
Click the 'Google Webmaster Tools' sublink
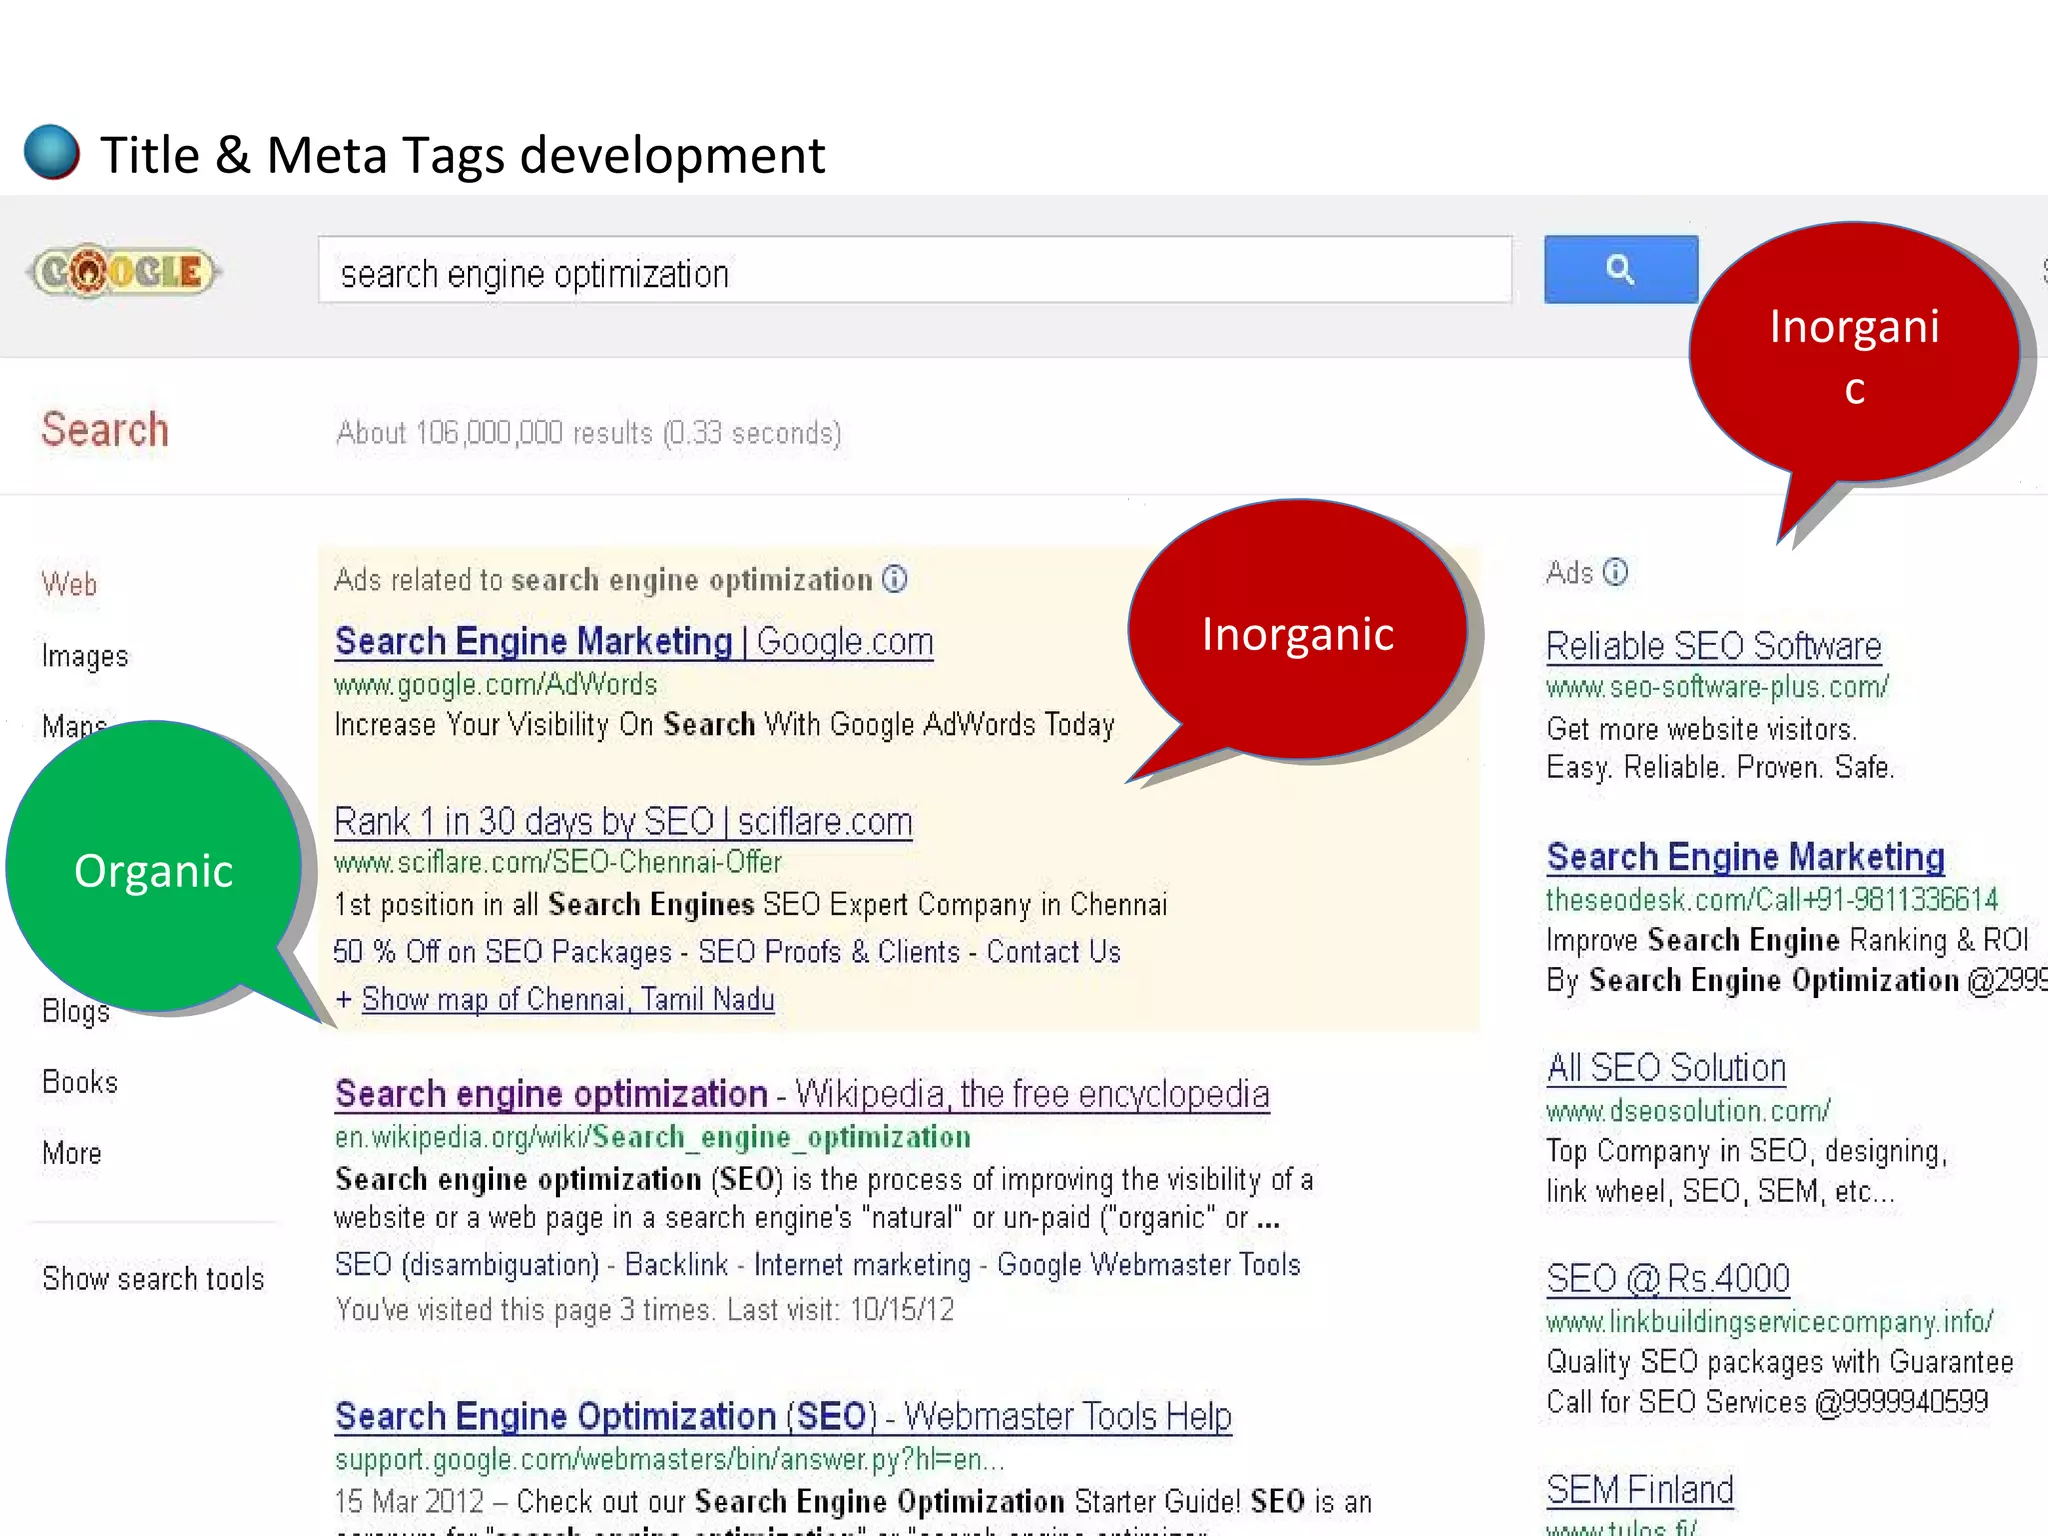1149,1265
